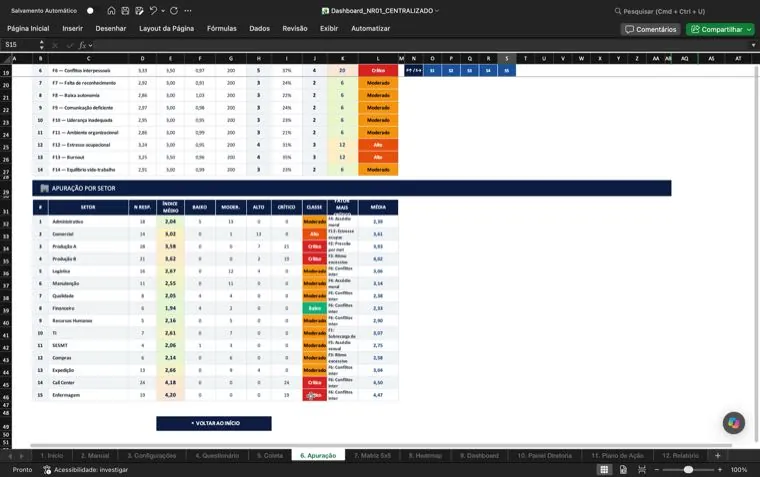
Task: Click the Undo arrow icon
Action: click(x=153, y=11)
